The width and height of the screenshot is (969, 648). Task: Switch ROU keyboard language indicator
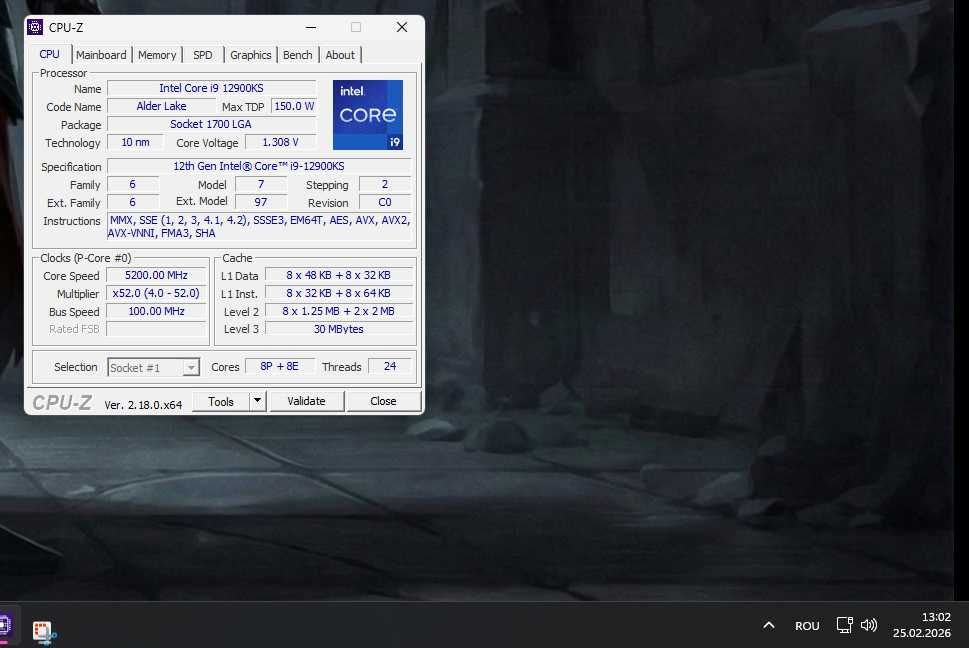coord(807,626)
